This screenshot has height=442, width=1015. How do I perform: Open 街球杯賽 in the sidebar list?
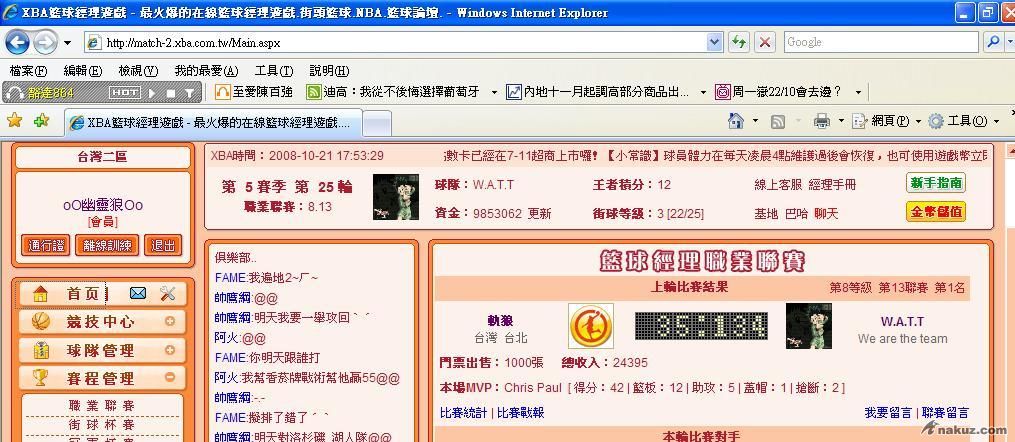102,425
